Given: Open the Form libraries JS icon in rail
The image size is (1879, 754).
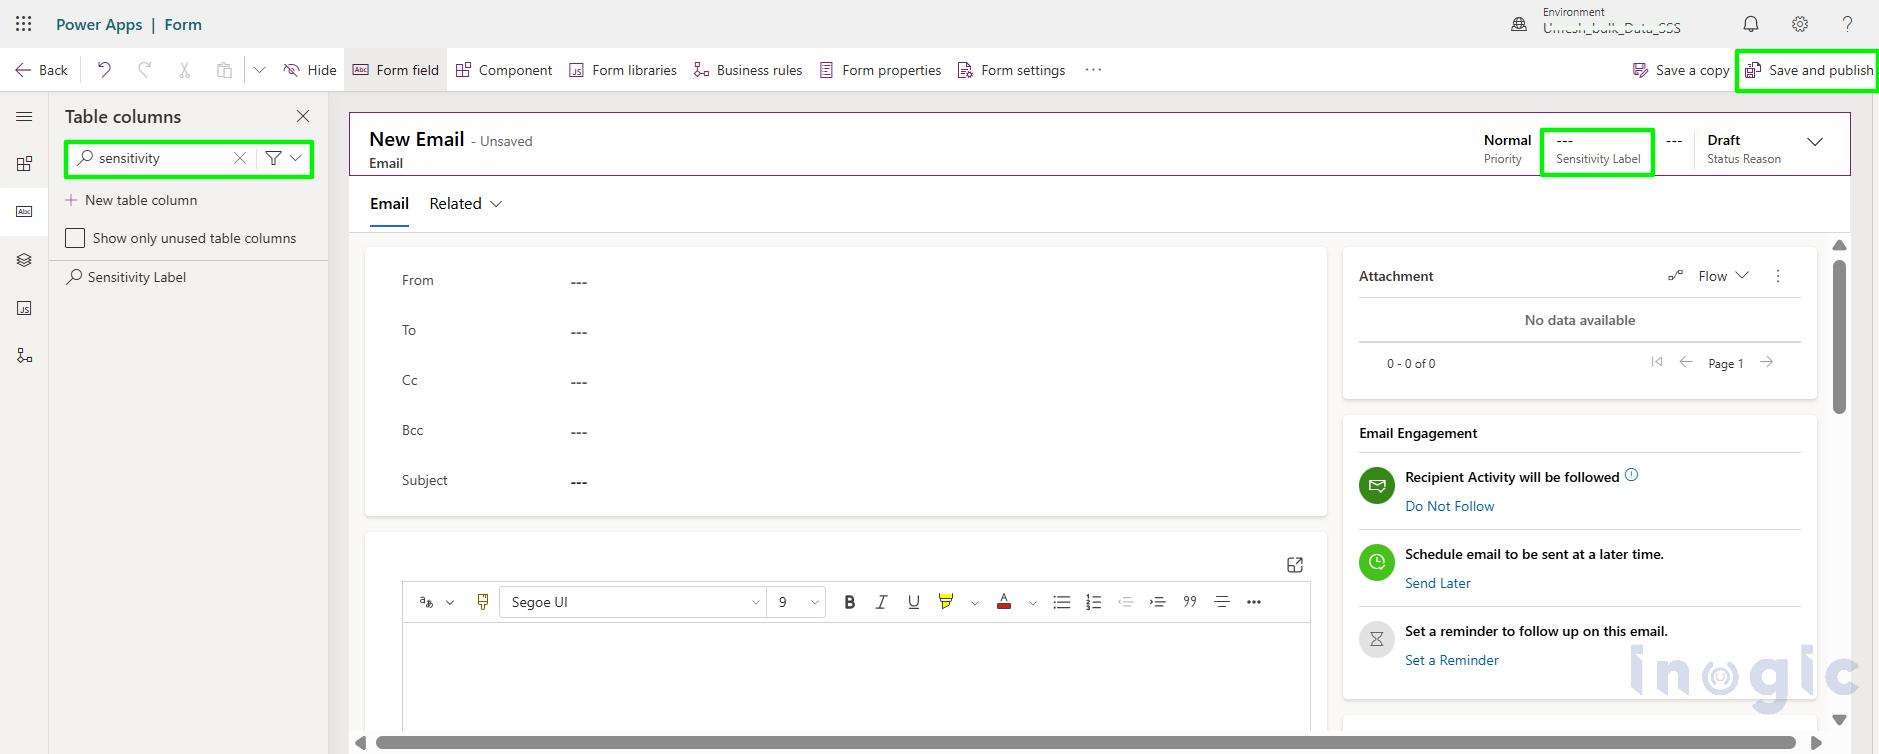Looking at the screenshot, I should [x=24, y=308].
